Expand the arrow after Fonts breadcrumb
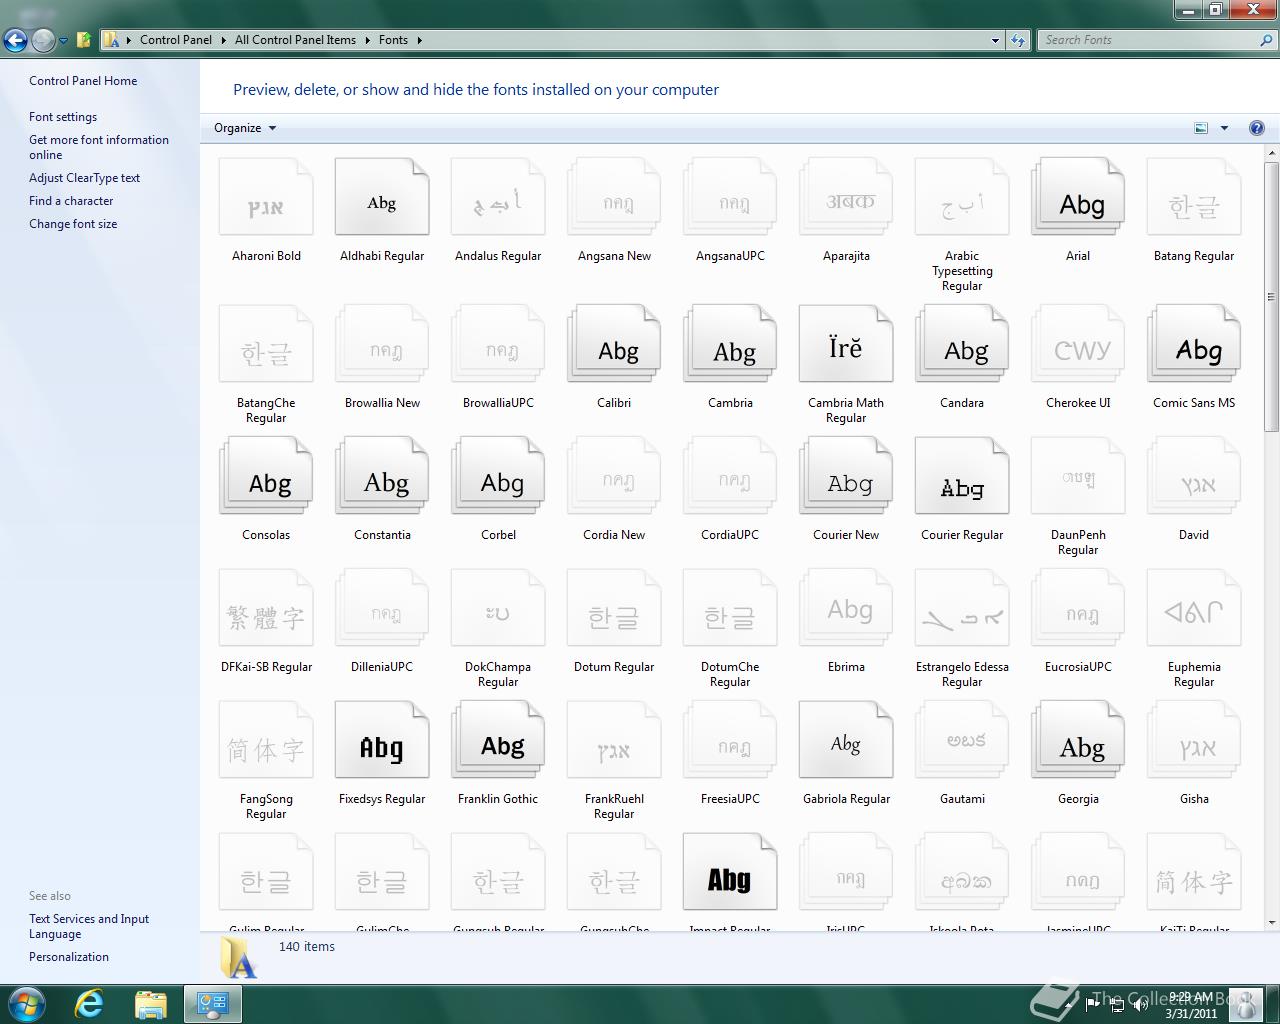 click(x=419, y=40)
